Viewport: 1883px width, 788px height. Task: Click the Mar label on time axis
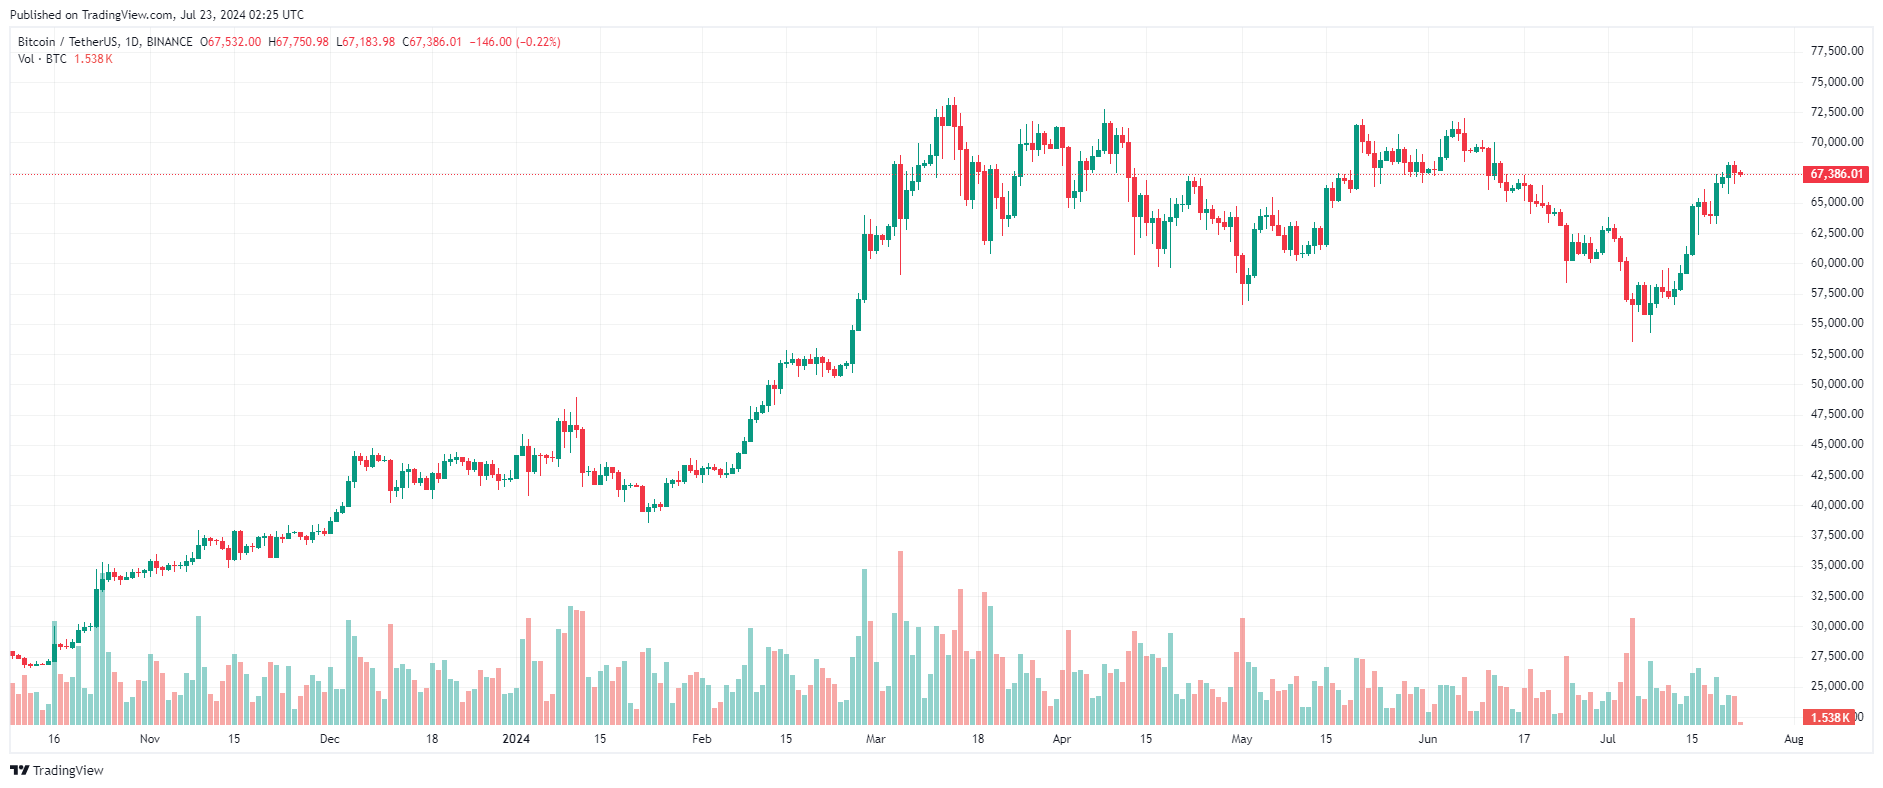[876, 739]
